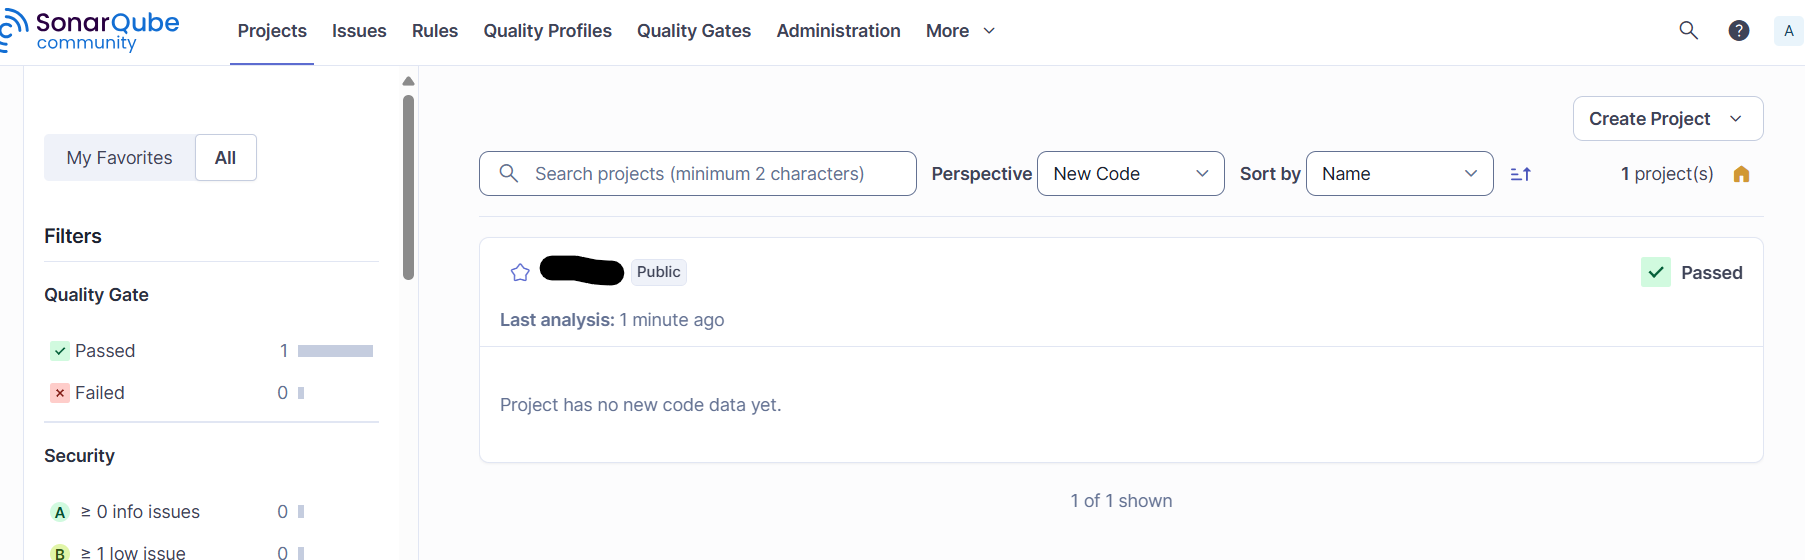
Task: Go to Quality Profiles page
Action: click(x=547, y=31)
